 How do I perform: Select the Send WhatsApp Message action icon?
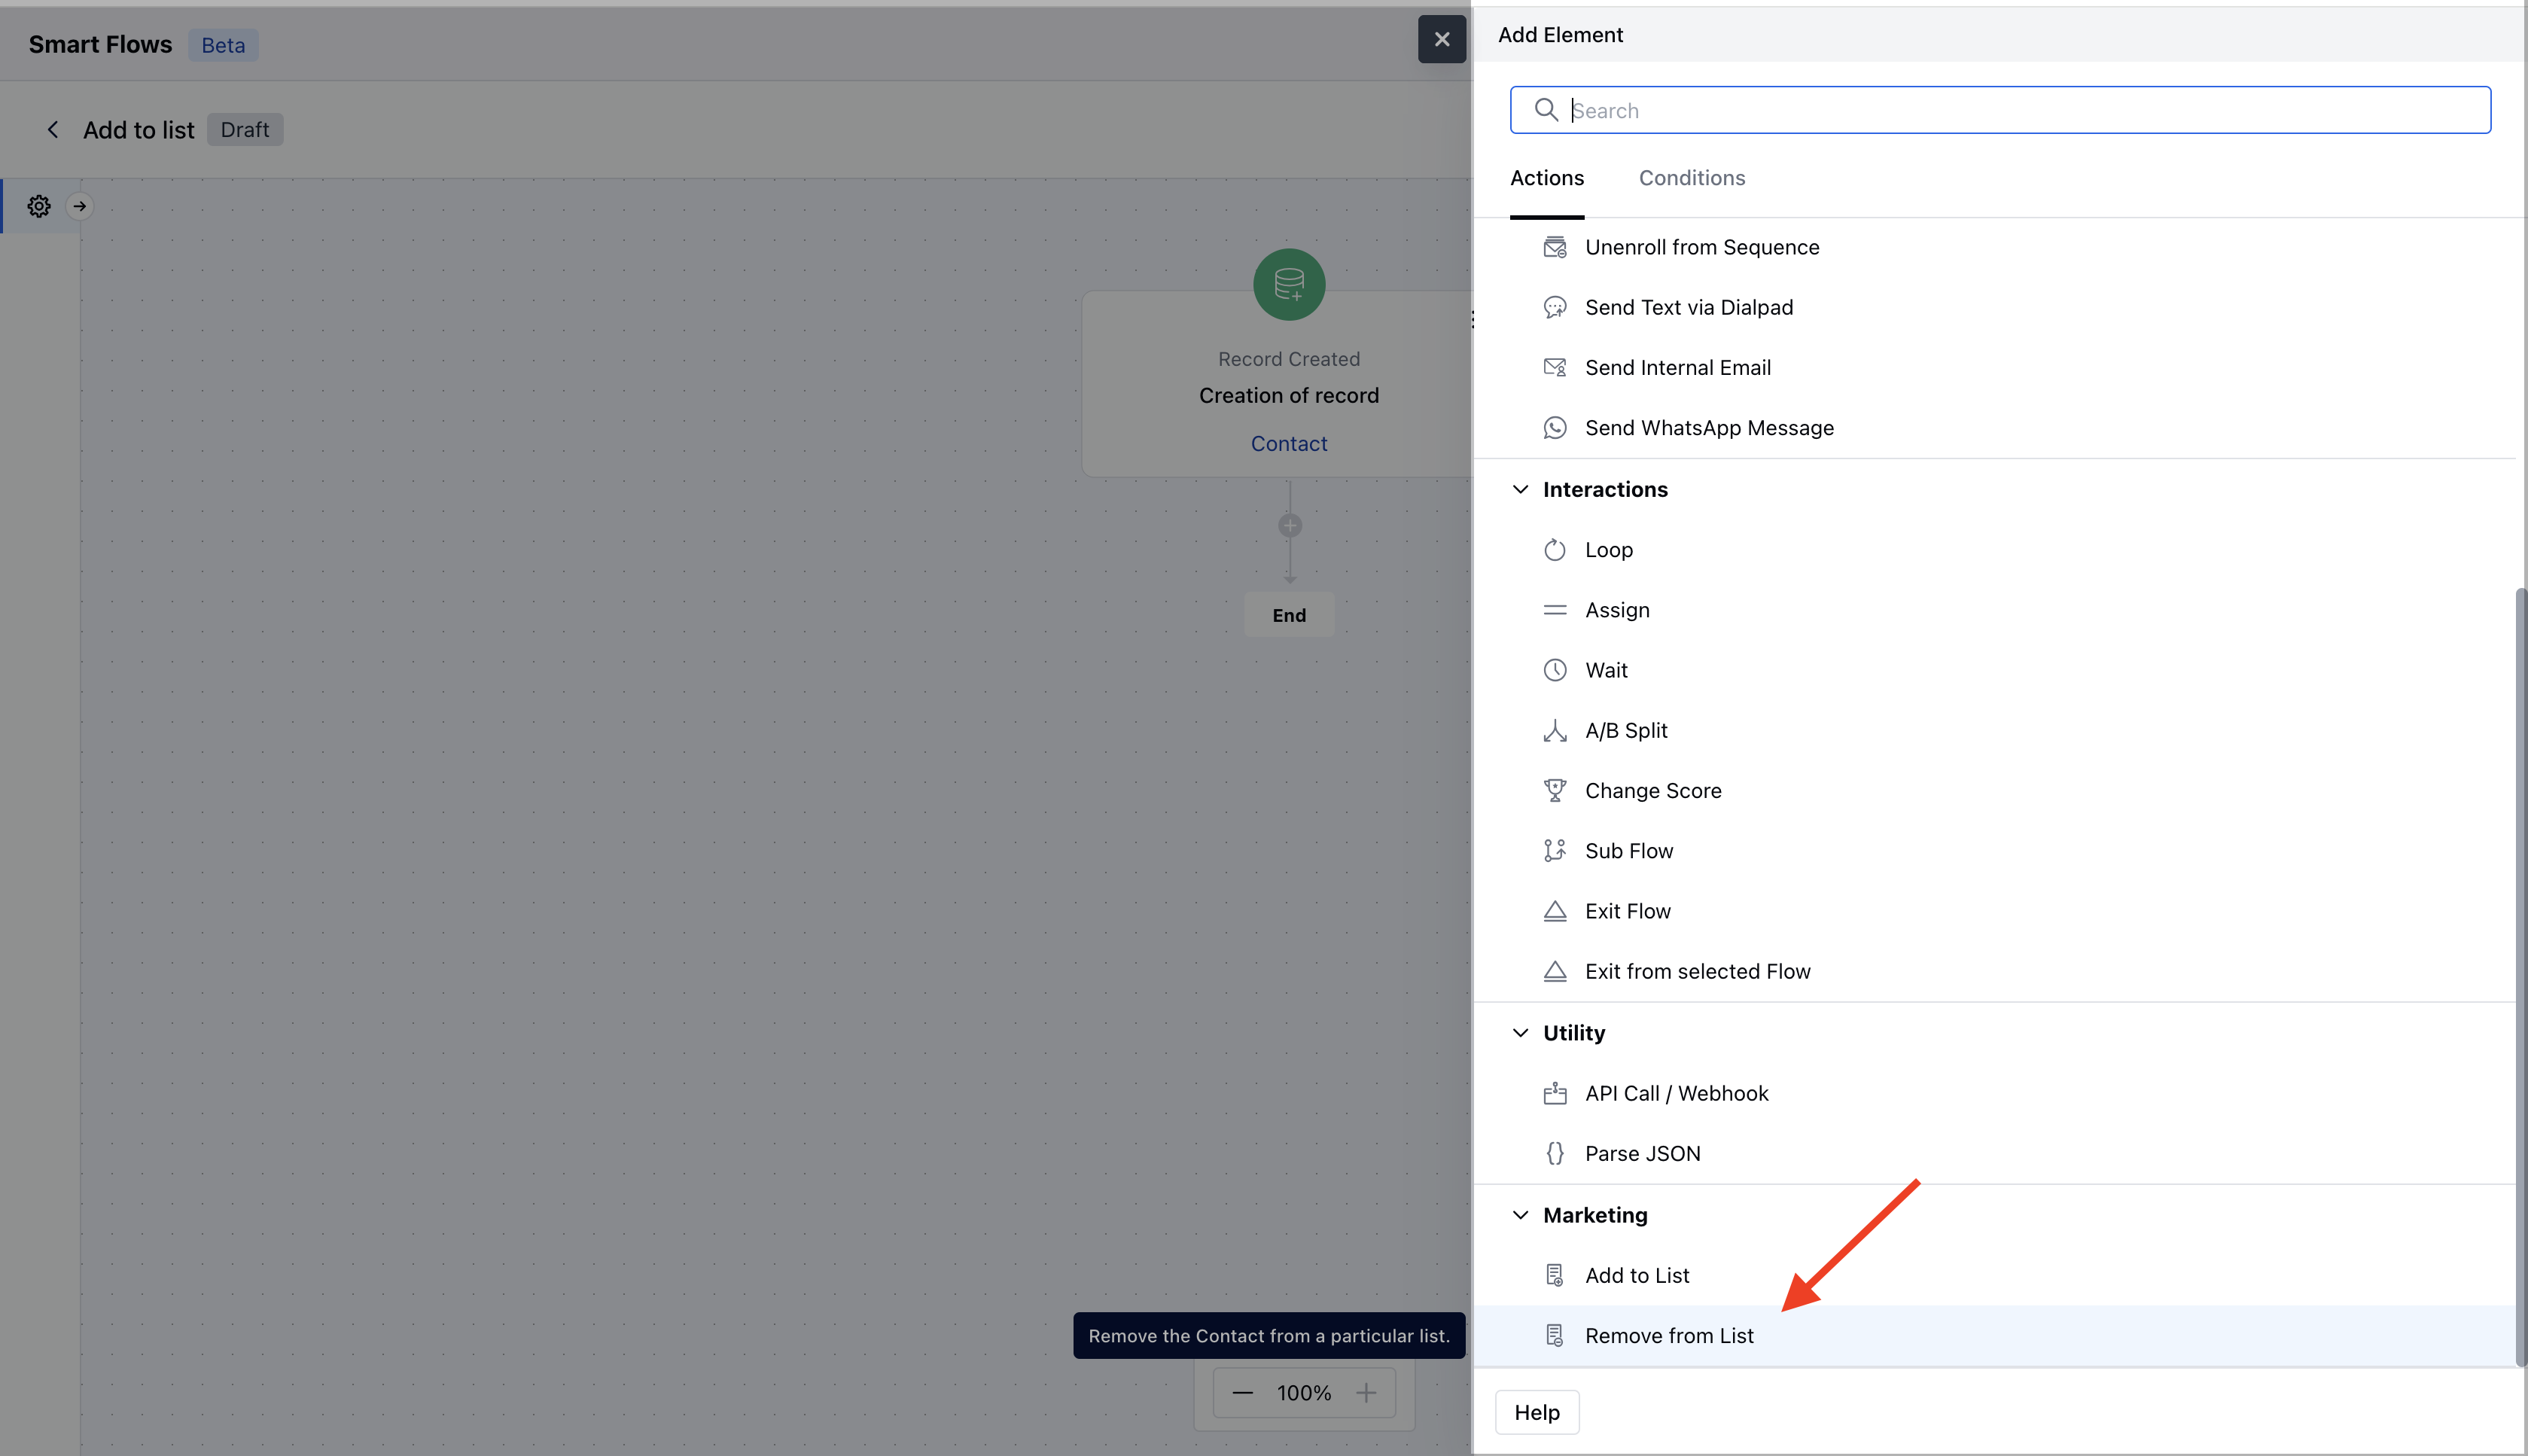coord(1555,427)
